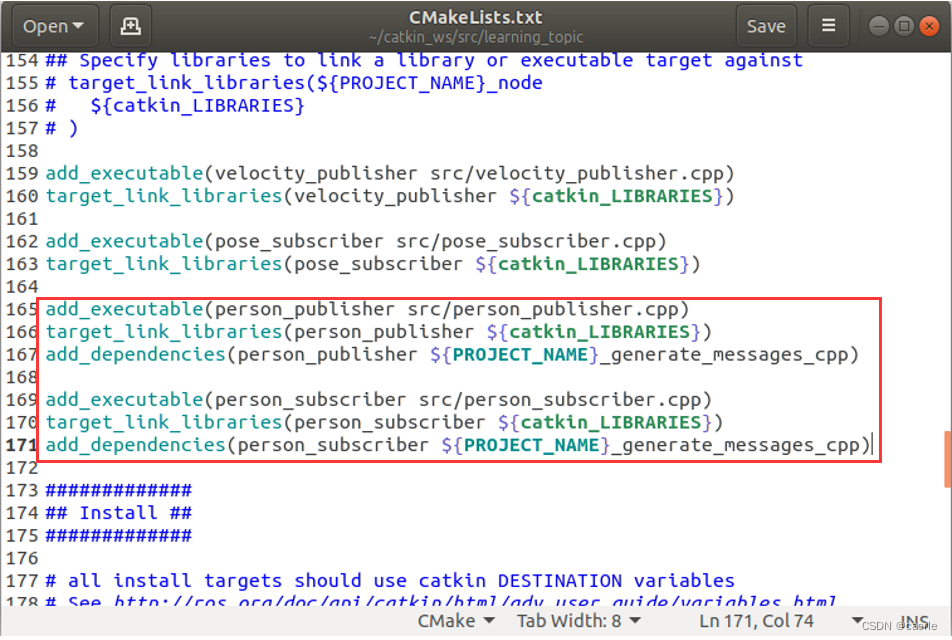Open the file chooser with the Open button
The height and width of the screenshot is (640, 952).
[x=53, y=26]
